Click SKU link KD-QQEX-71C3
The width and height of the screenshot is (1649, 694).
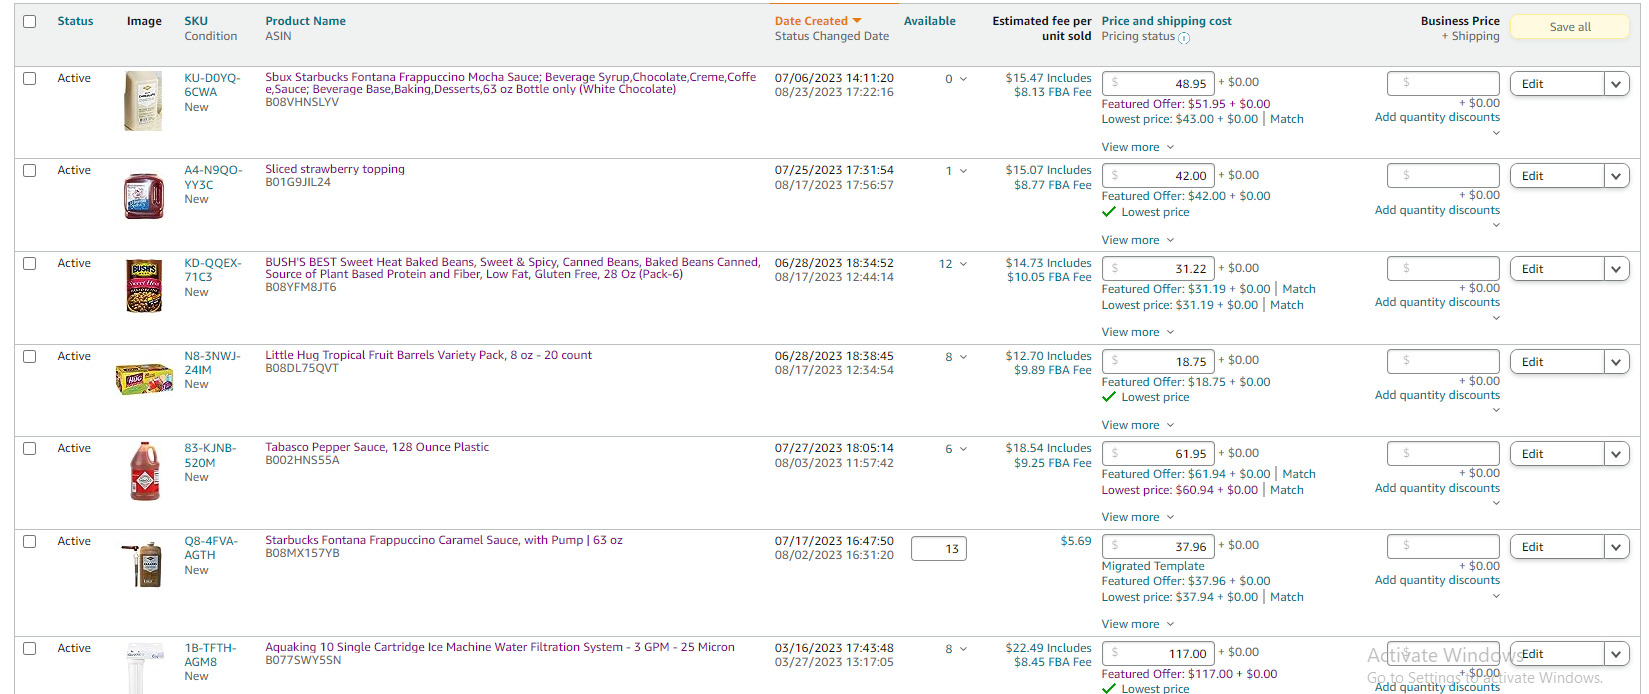coord(213,270)
